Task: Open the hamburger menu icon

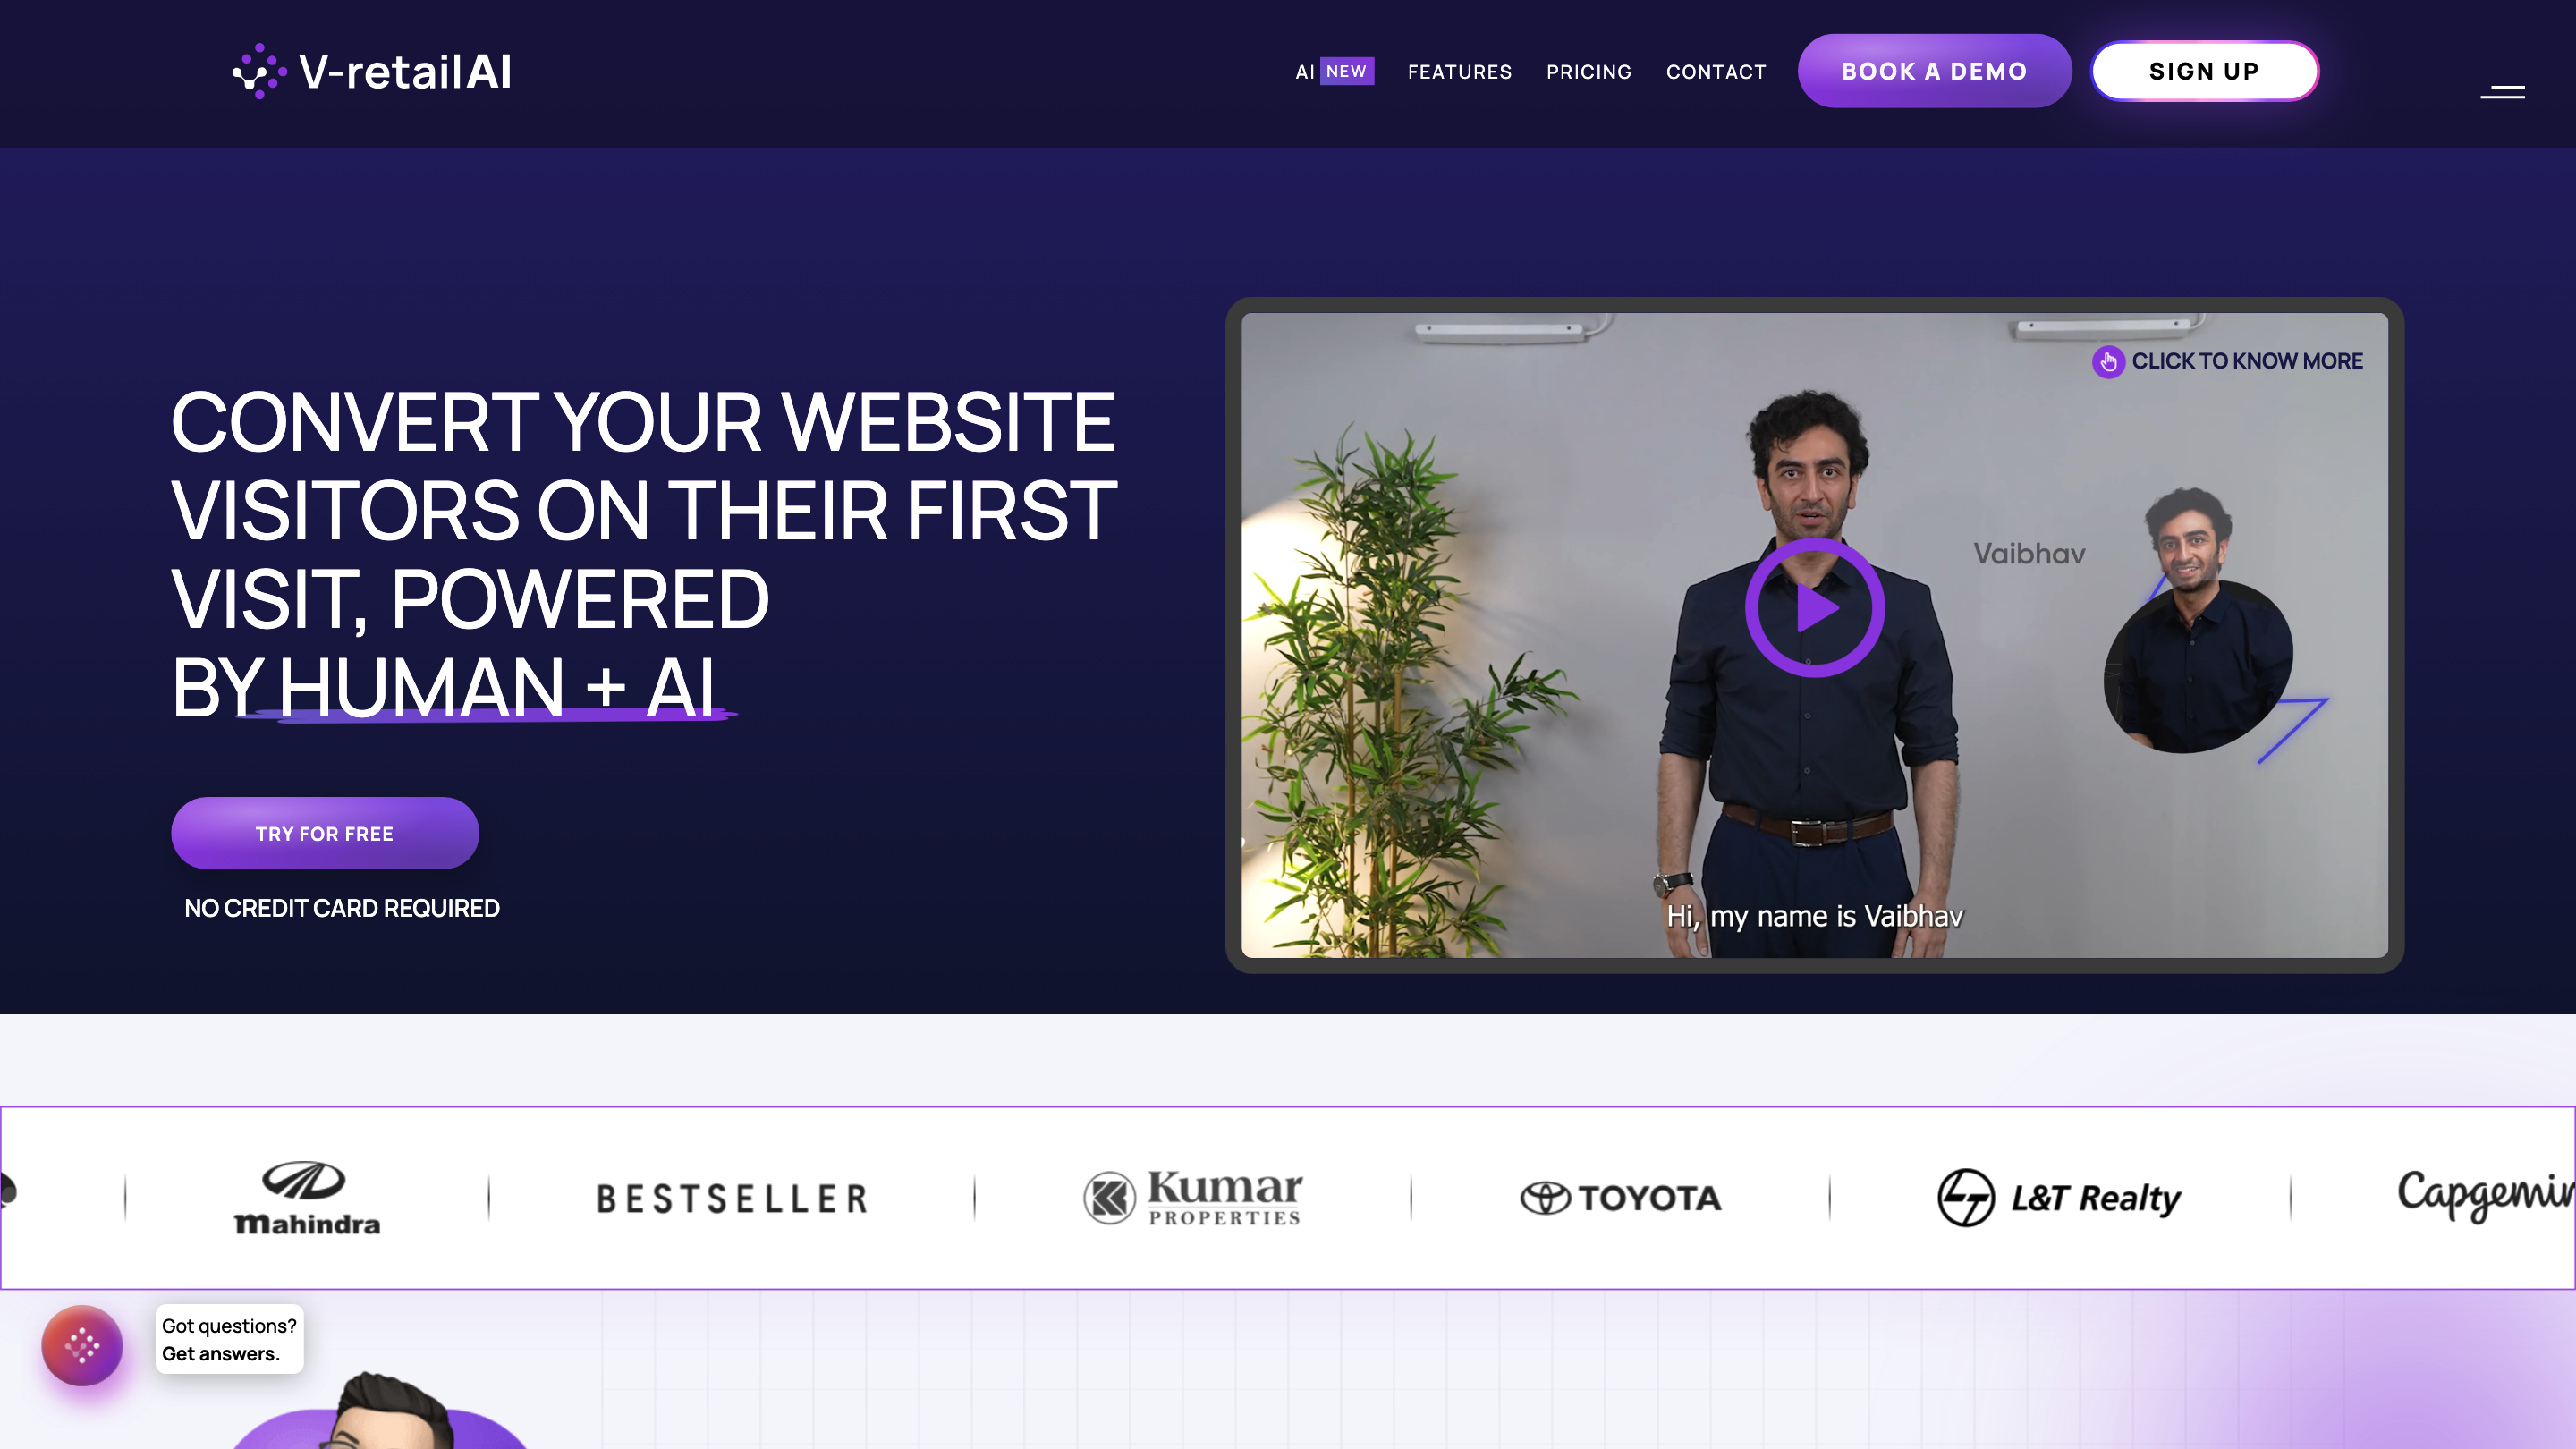Action: pos(2502,92)
